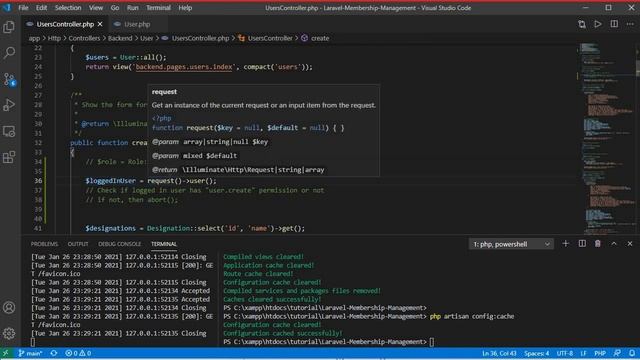Image resolution: width=640 pixels, height=360 pixels.
Task: Open Accounts menu in activity bar
Action: click(9, 307)
